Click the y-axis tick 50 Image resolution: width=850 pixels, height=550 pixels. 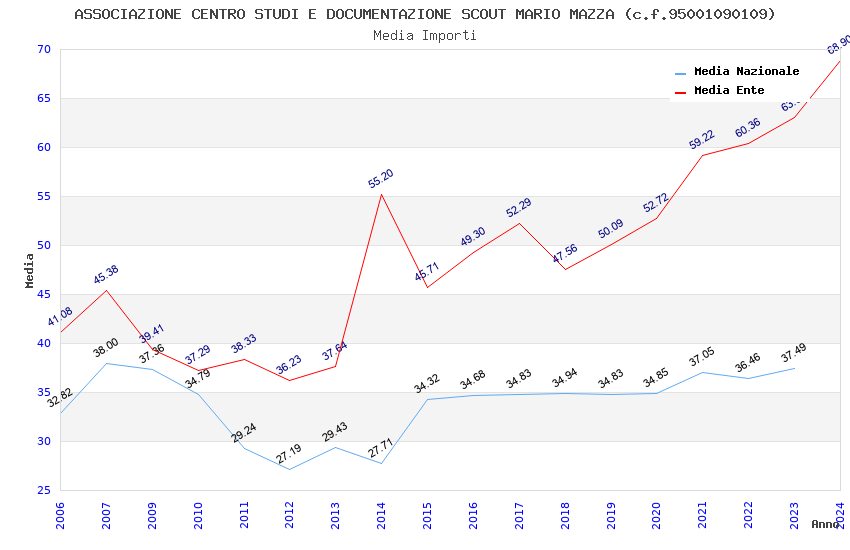[44, 245]
